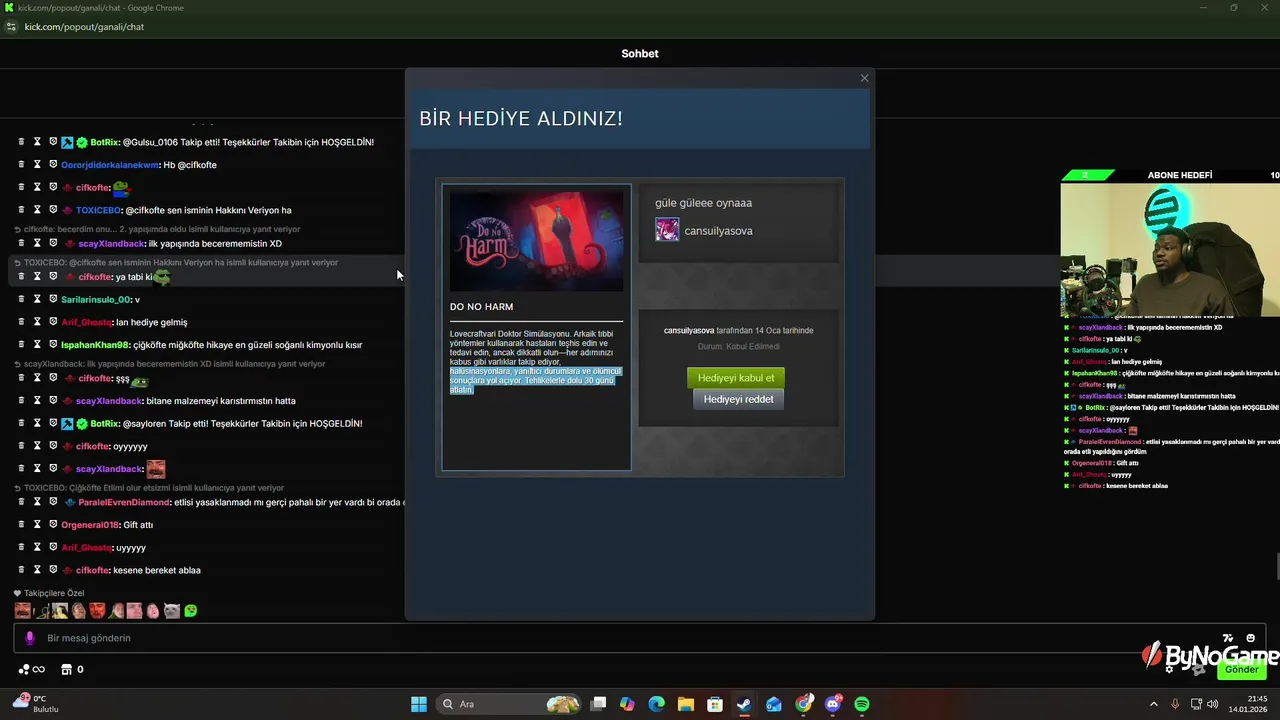Click the purple microphone icon in the message box

(29, 638)
